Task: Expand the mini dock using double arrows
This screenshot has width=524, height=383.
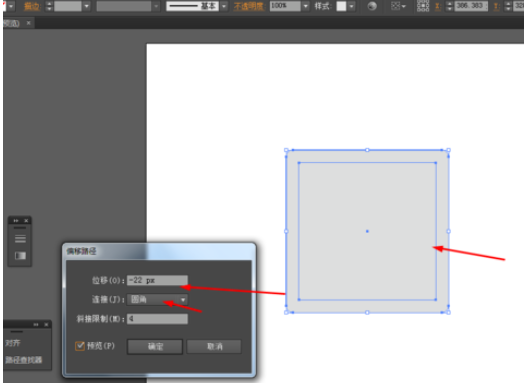Action: [16, 221]
